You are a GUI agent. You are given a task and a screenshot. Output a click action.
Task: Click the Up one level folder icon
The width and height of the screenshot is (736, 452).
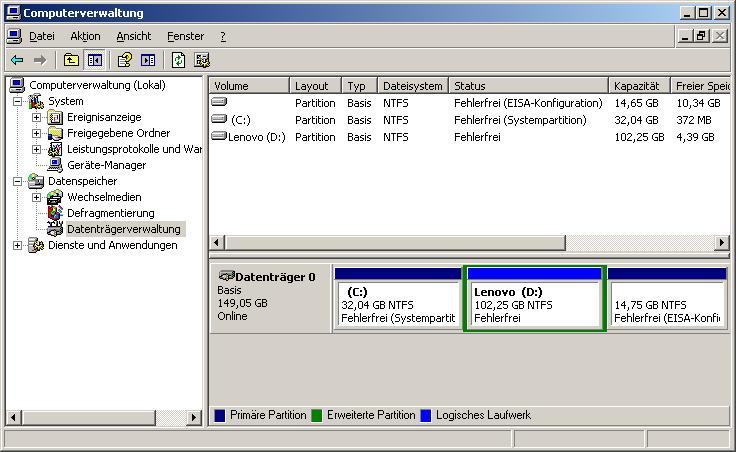tap(71, 60)
